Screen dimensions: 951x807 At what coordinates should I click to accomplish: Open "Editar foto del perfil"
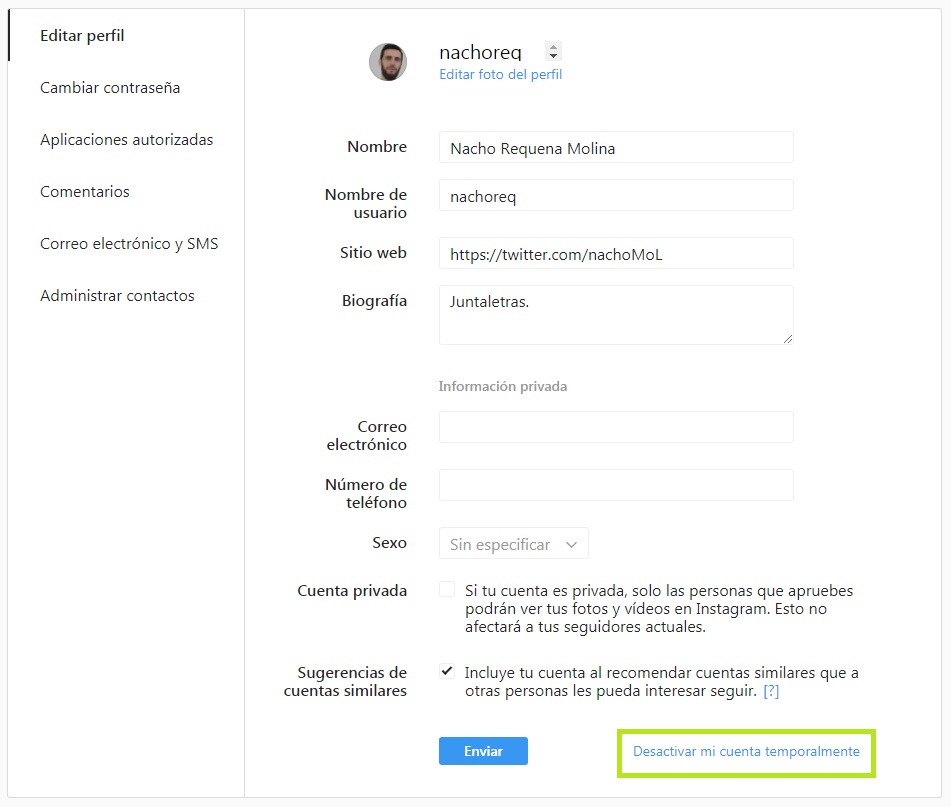point(500,74)
